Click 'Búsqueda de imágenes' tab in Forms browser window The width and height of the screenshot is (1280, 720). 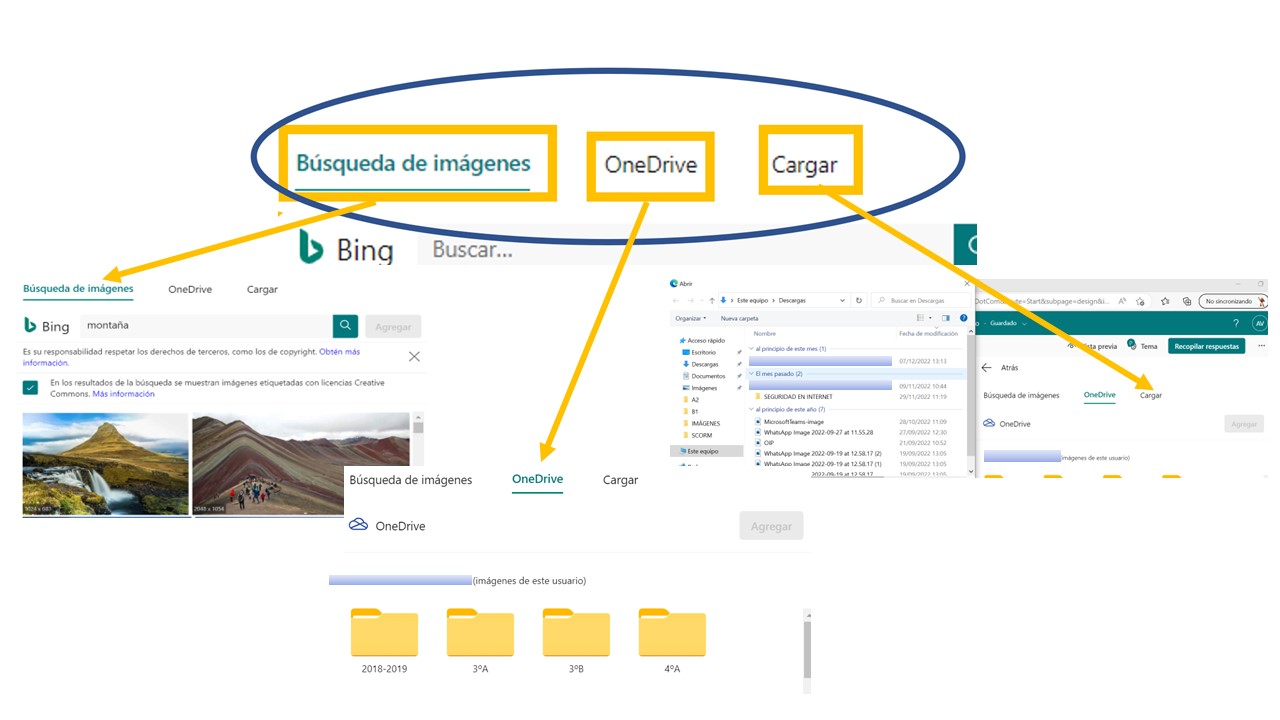[1021, 395]
